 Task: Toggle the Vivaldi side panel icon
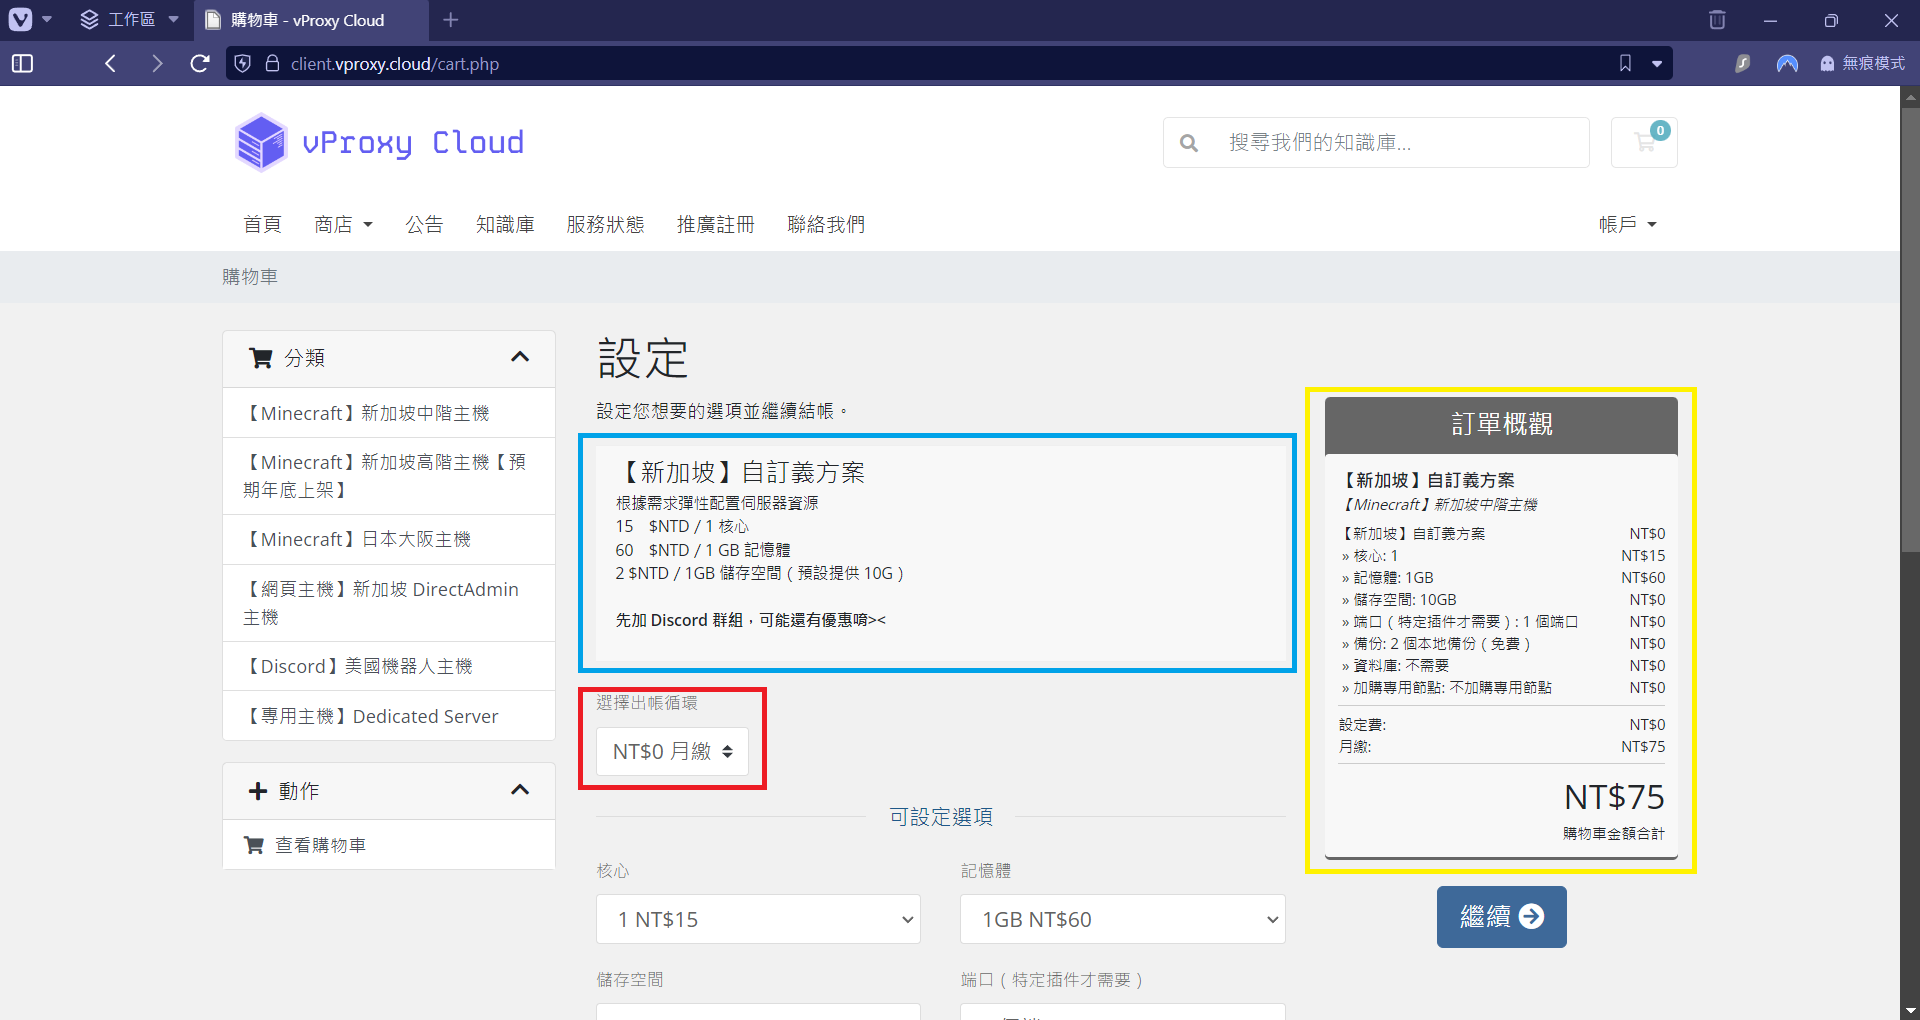click(22, 64)
